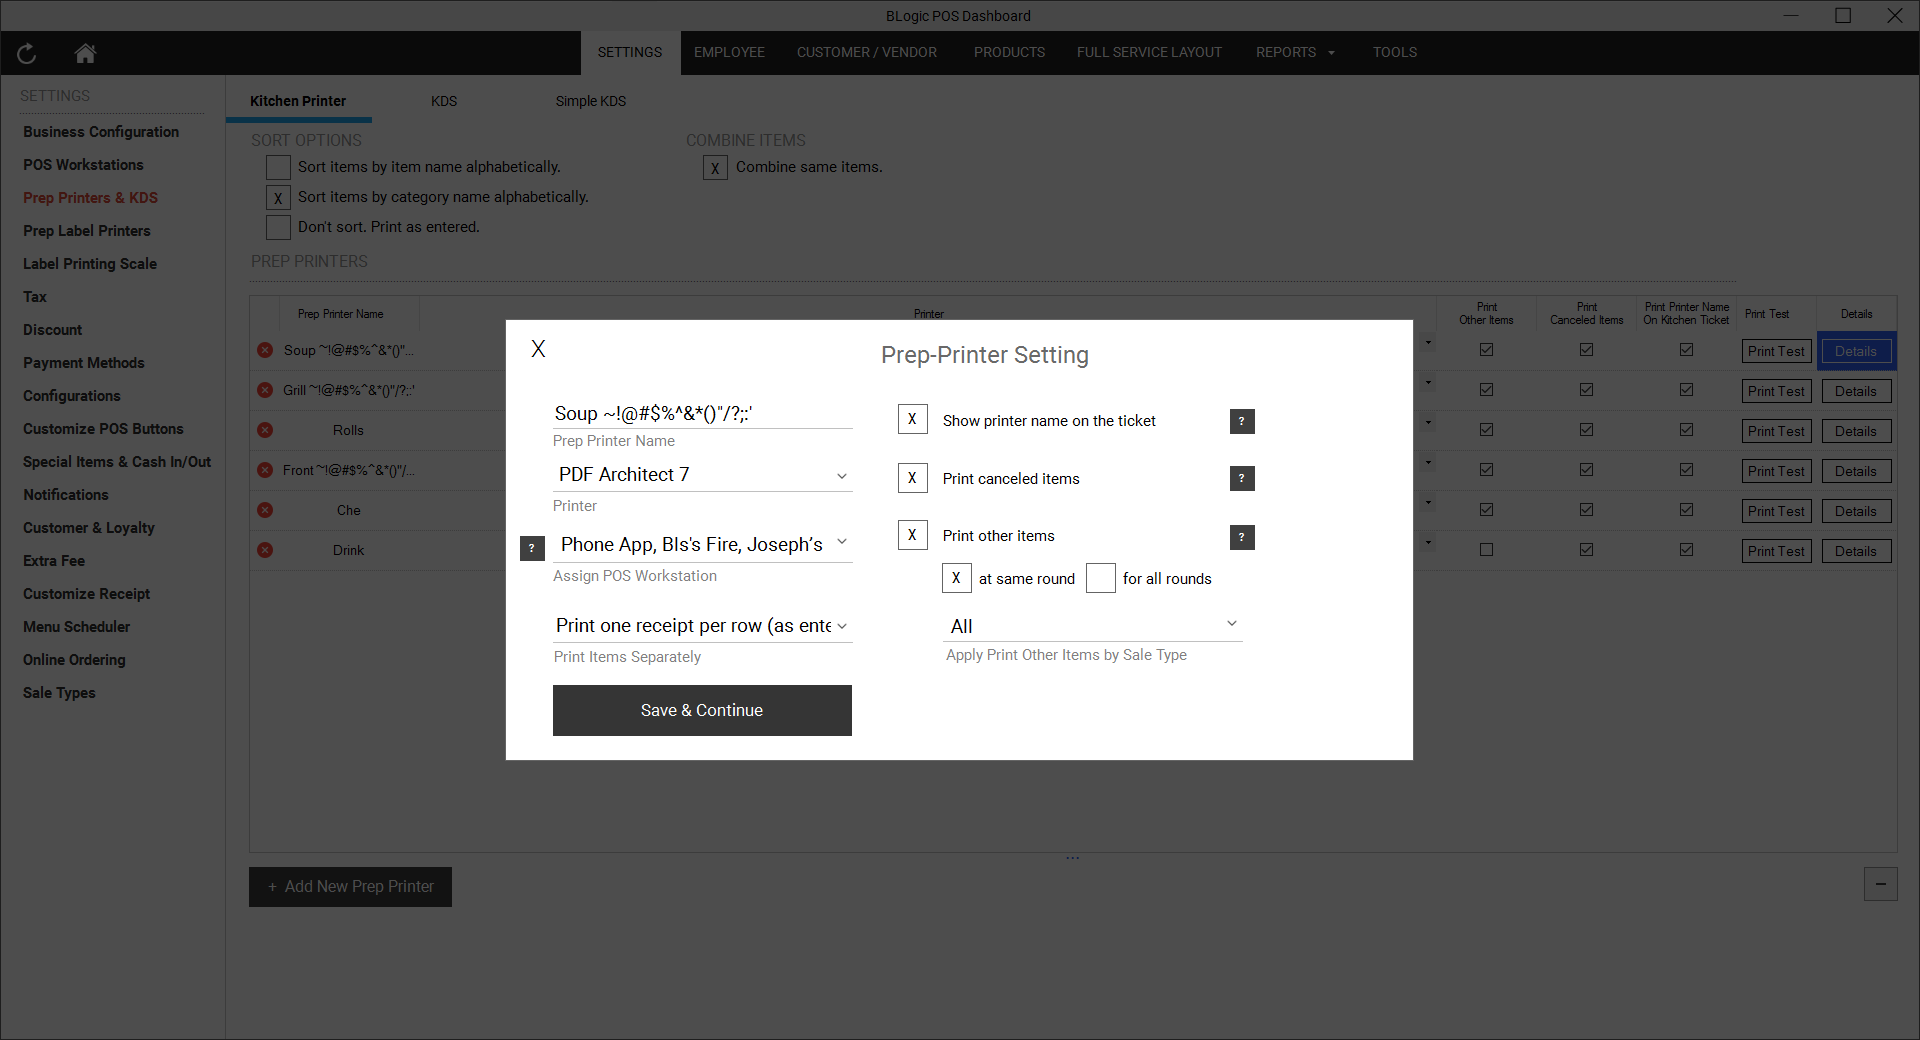Open the Assign POS Workstation dropdown
1920x1040 pixels.
[841, 543]
